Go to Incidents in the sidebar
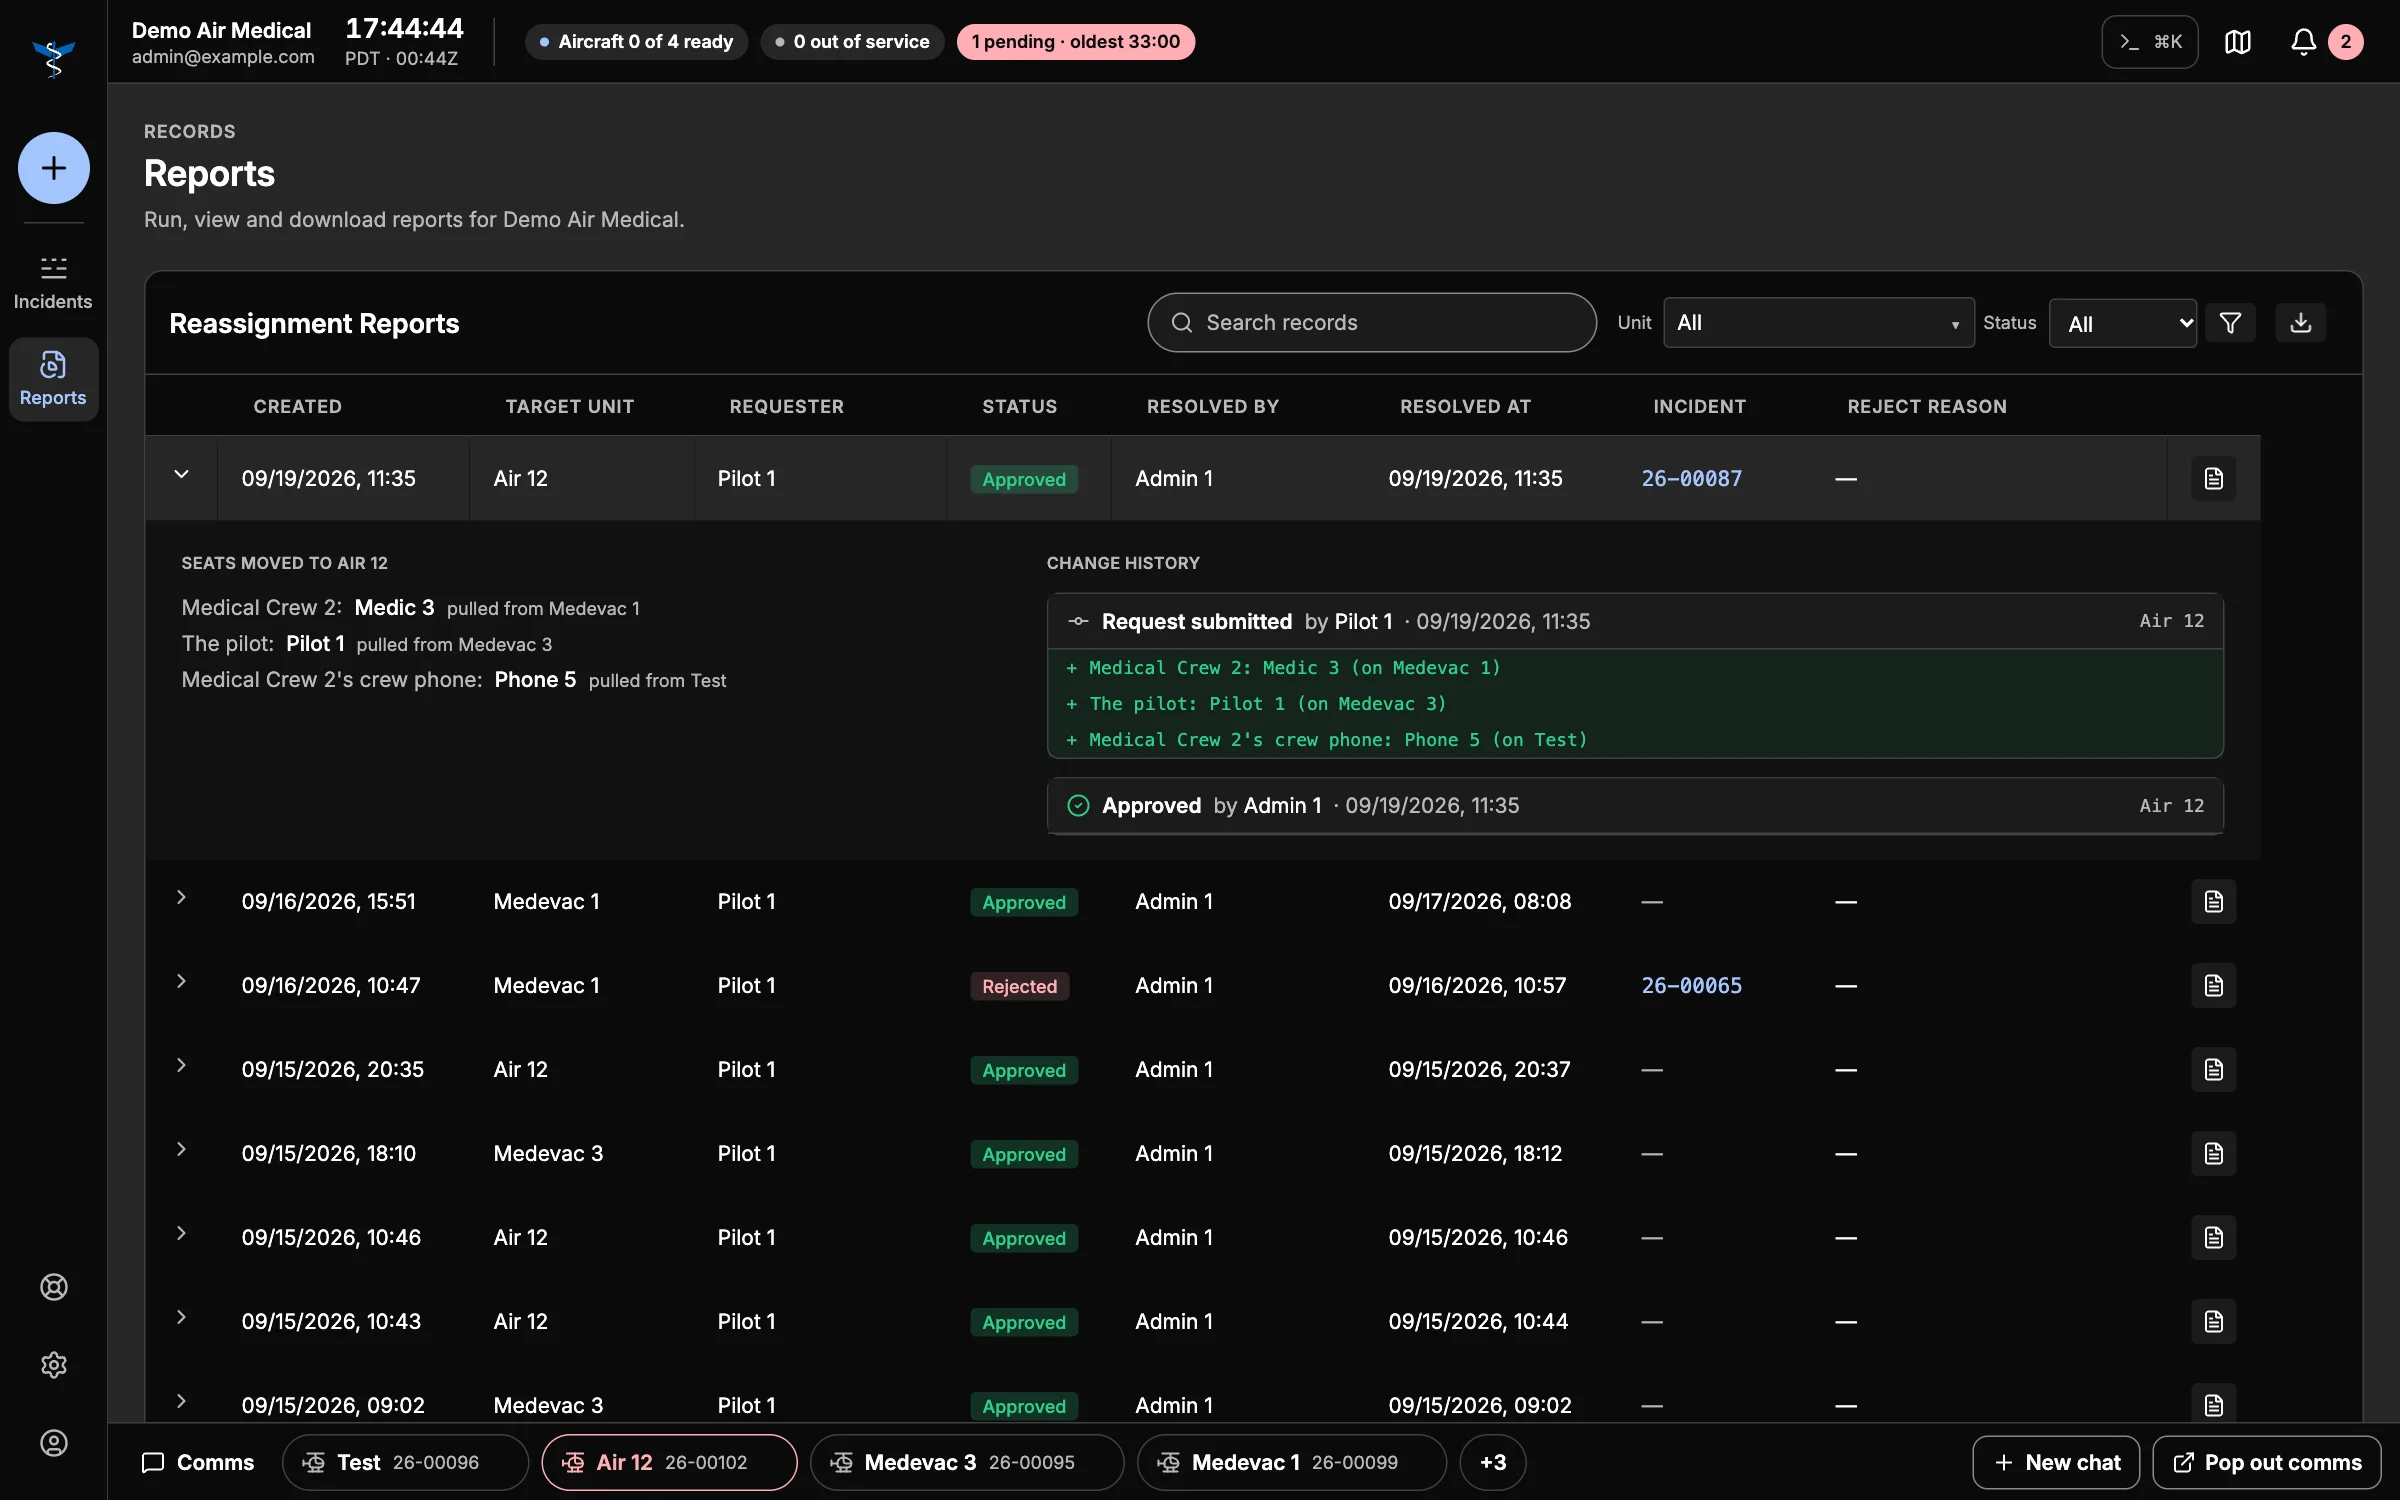 pyautogui.click(x=53, y=283)
